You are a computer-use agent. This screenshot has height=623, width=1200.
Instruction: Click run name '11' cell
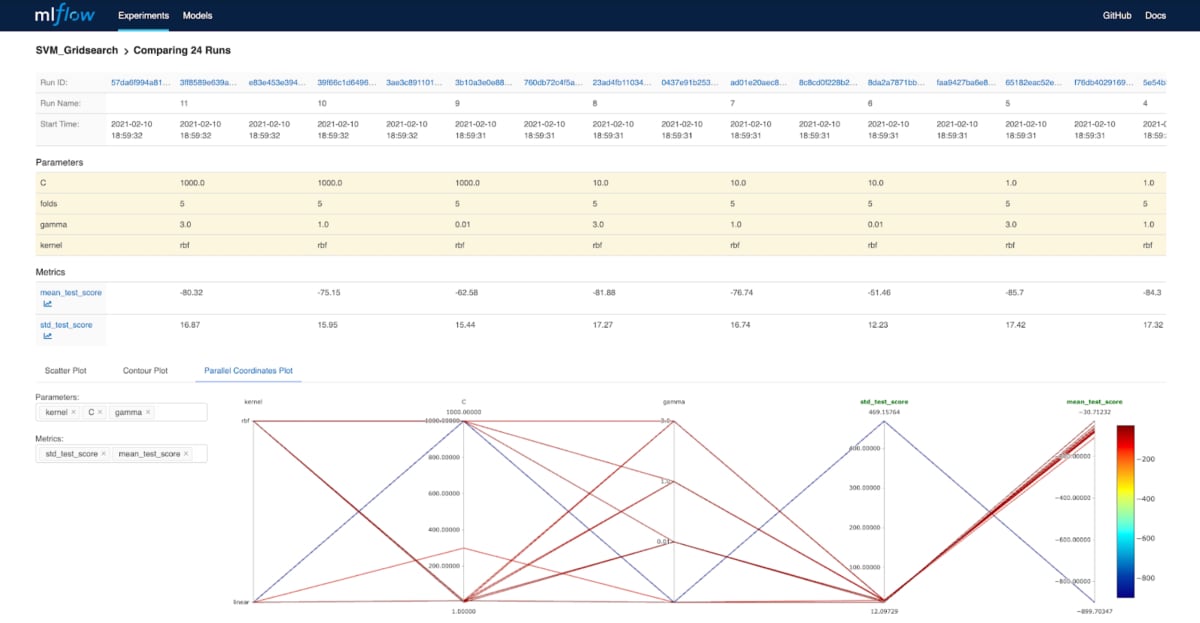(184, 103)
